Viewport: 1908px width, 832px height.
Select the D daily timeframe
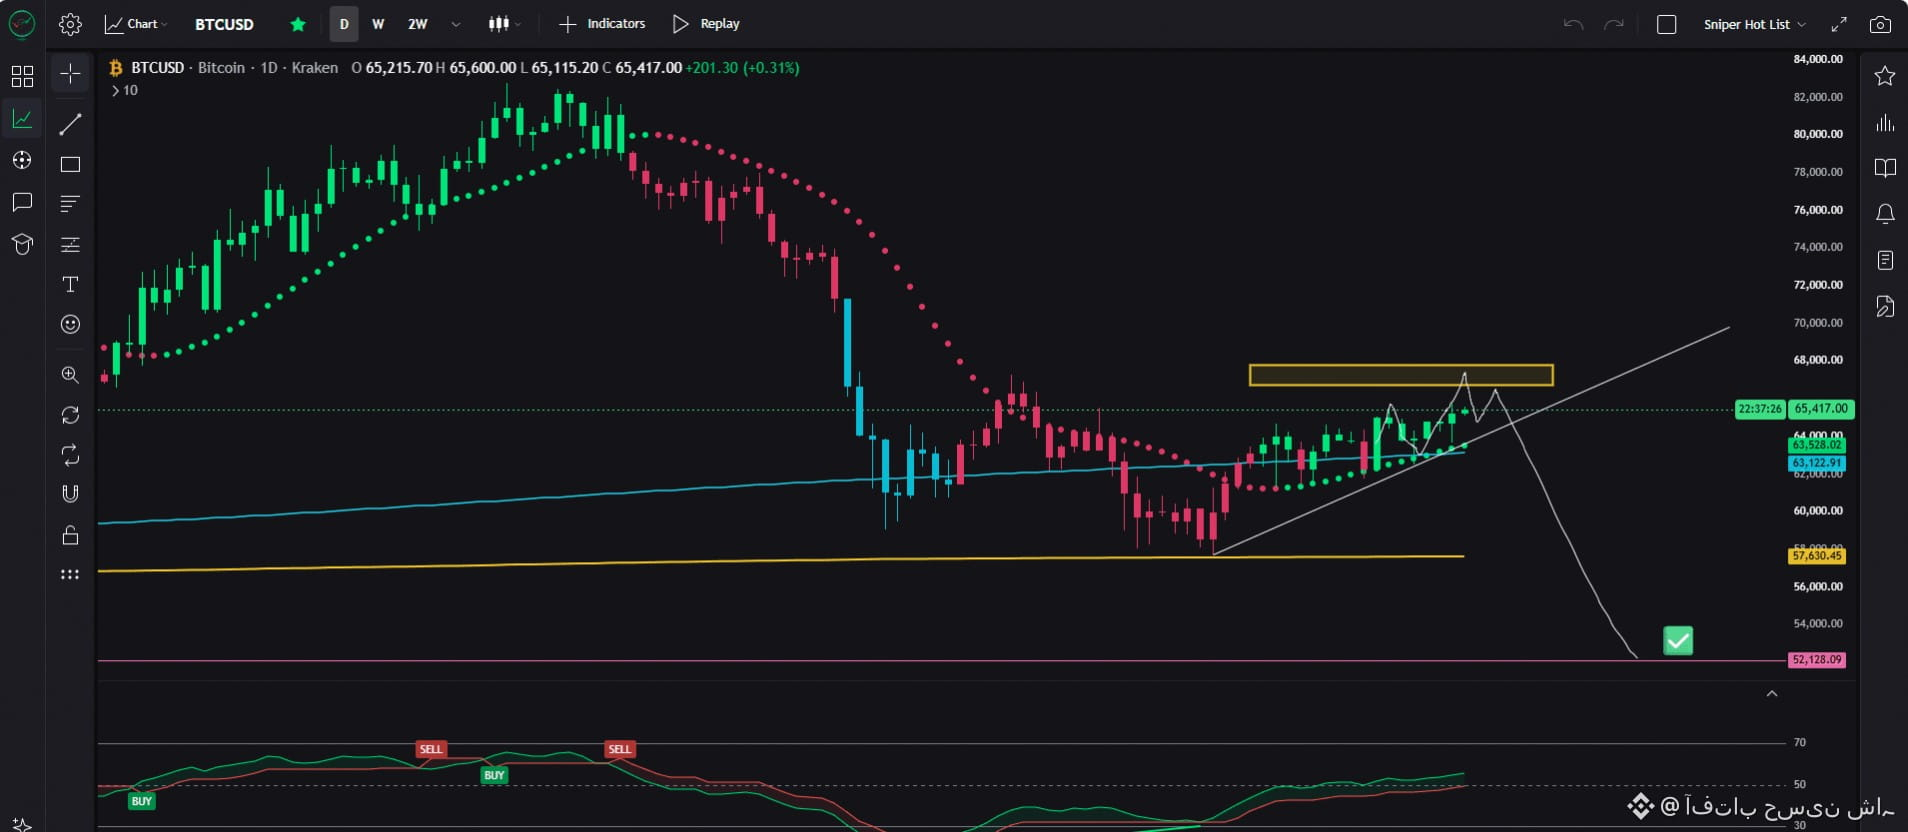[x=344, y=24]
